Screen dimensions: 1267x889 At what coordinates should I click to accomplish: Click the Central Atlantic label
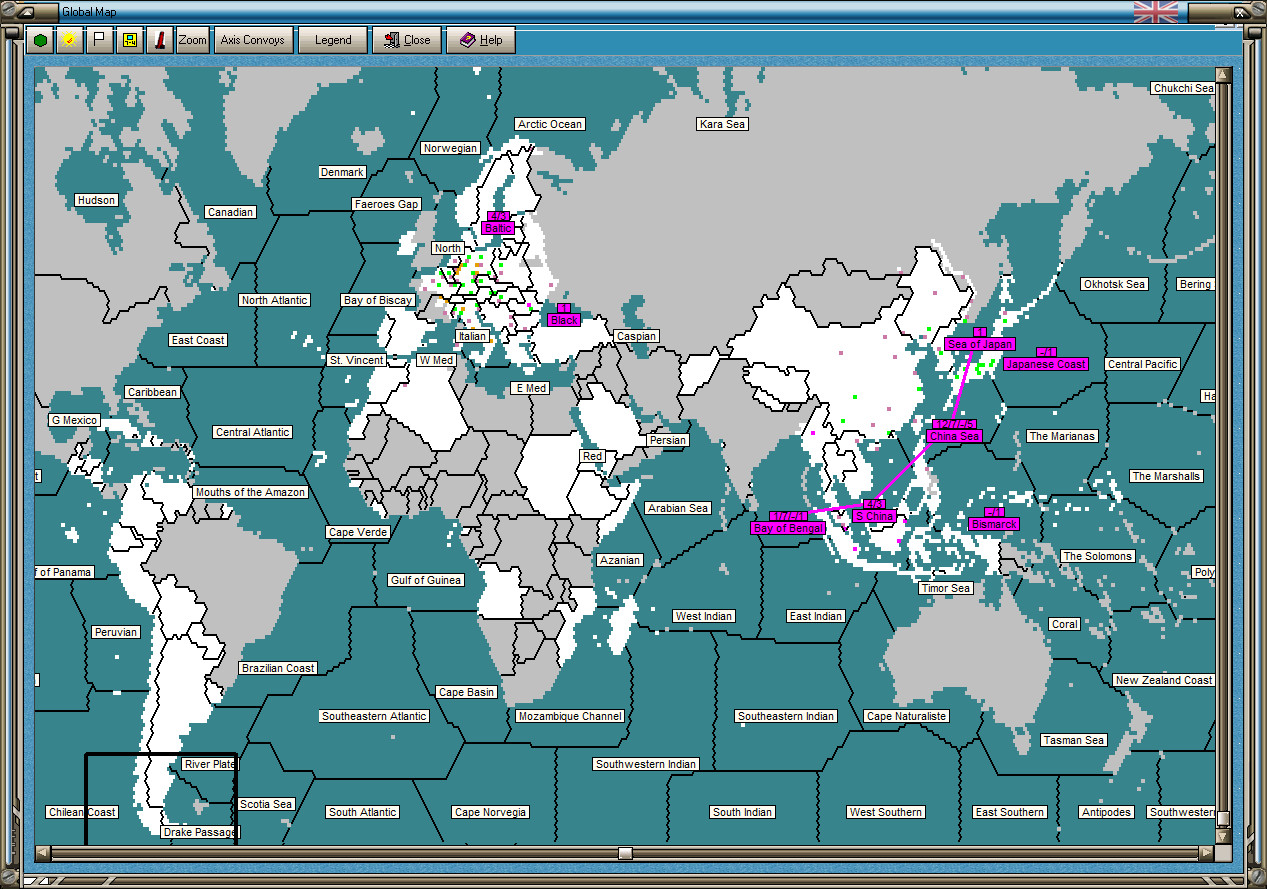253,432
